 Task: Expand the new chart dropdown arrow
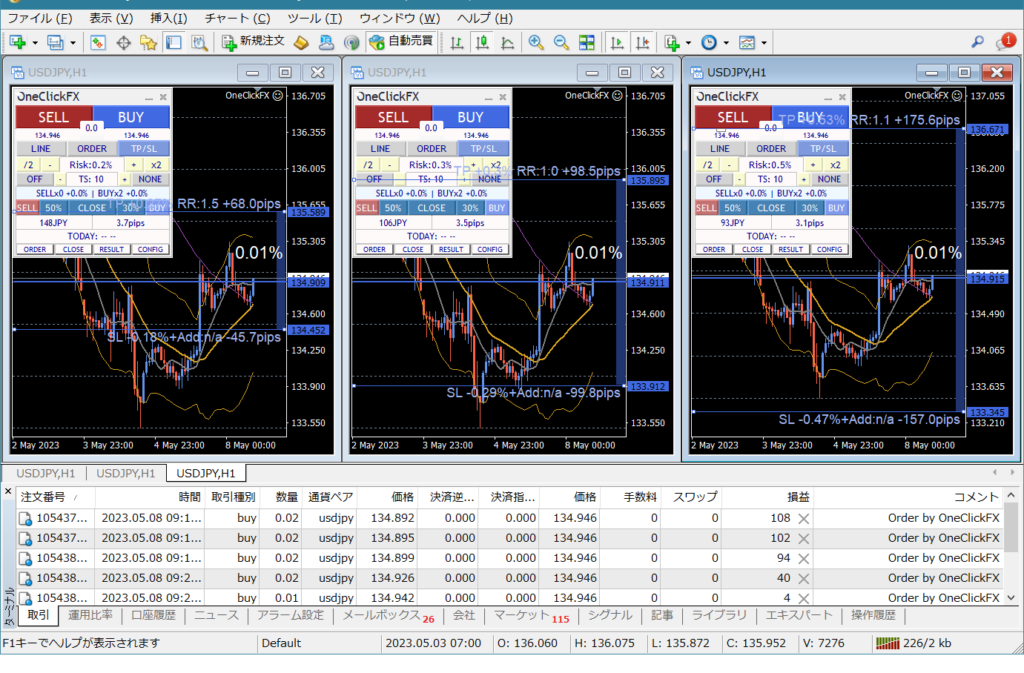tap(35, 43)
